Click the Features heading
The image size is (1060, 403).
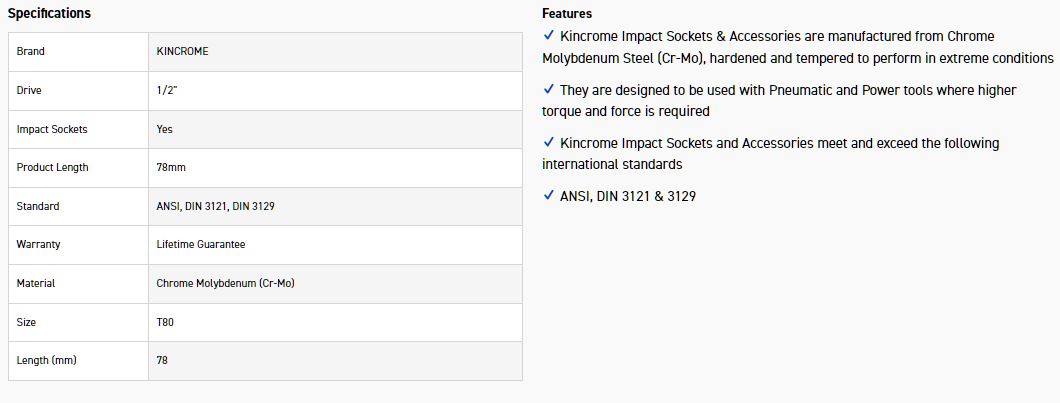pos(567,13)
